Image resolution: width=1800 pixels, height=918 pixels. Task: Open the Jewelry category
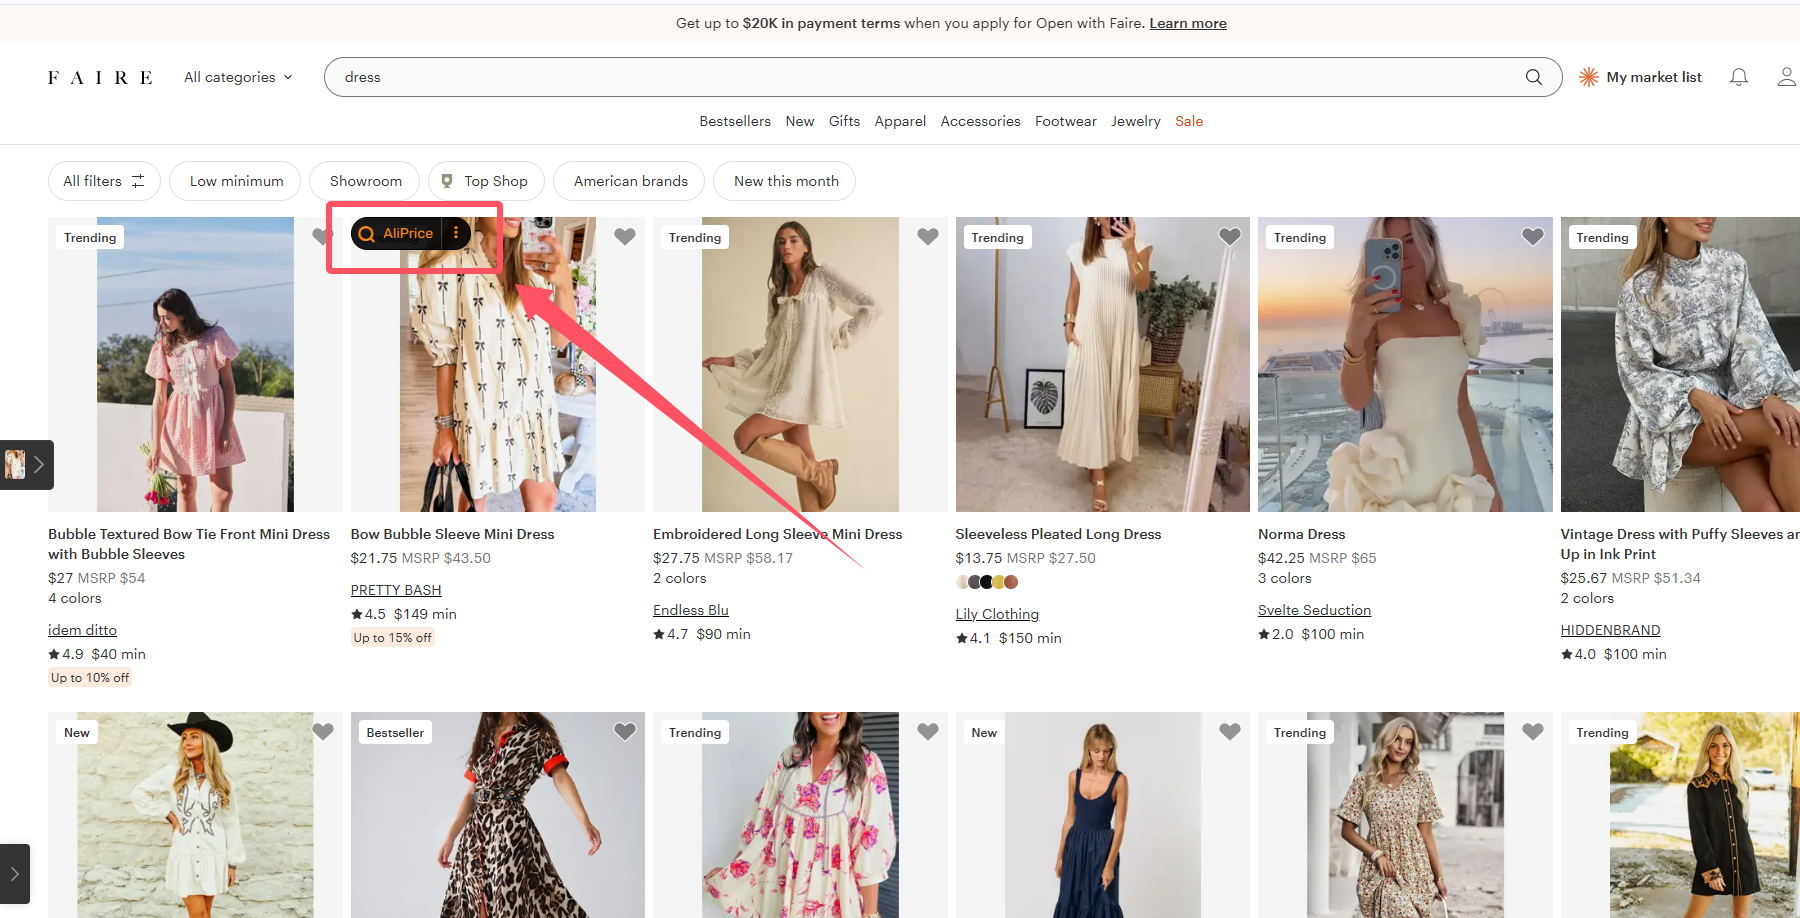click(x=1136, y=121)
